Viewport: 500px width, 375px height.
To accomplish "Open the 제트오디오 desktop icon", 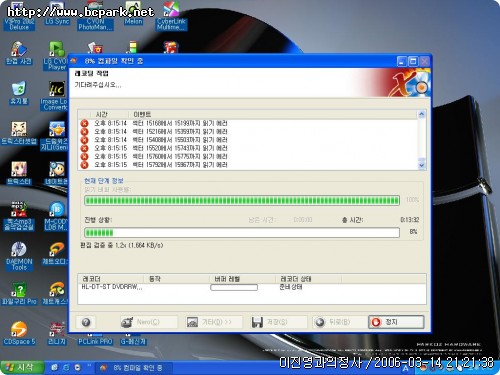I will 55,253.
